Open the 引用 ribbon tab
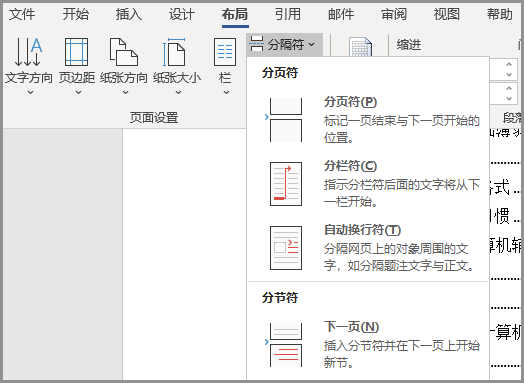 tap(288, 14)
